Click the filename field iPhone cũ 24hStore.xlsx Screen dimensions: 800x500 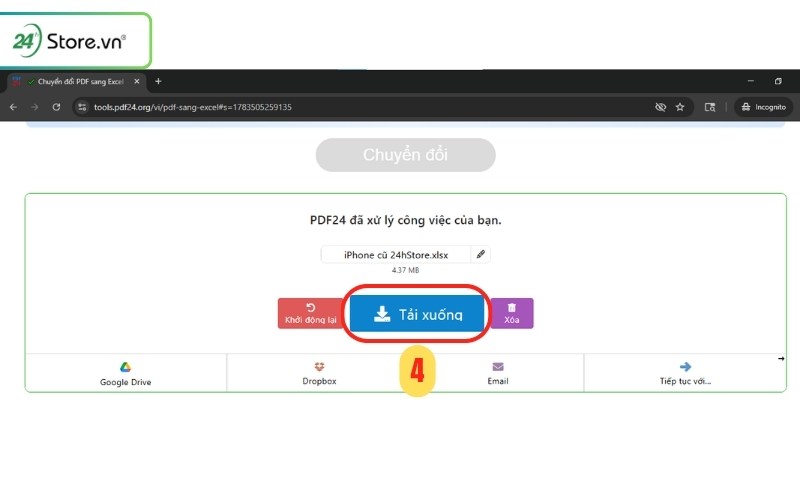click(x=396, y=255)
